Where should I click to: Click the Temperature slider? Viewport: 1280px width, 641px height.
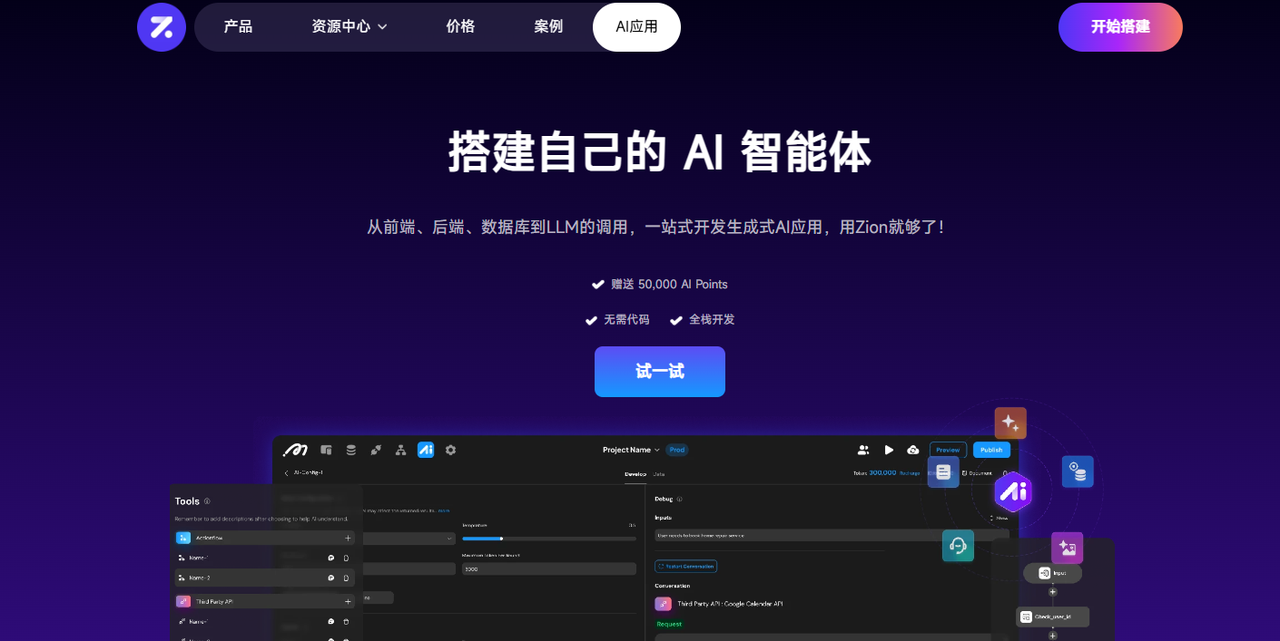tap(549, 539)
